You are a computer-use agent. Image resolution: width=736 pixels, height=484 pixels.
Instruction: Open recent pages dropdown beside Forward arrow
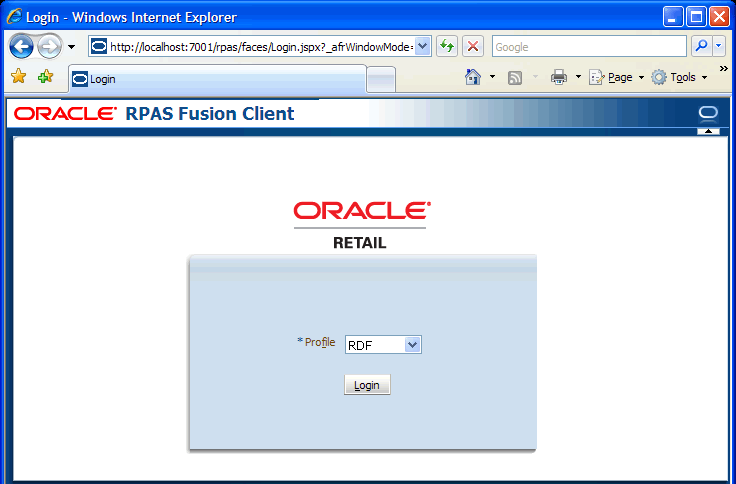[71, 47]
